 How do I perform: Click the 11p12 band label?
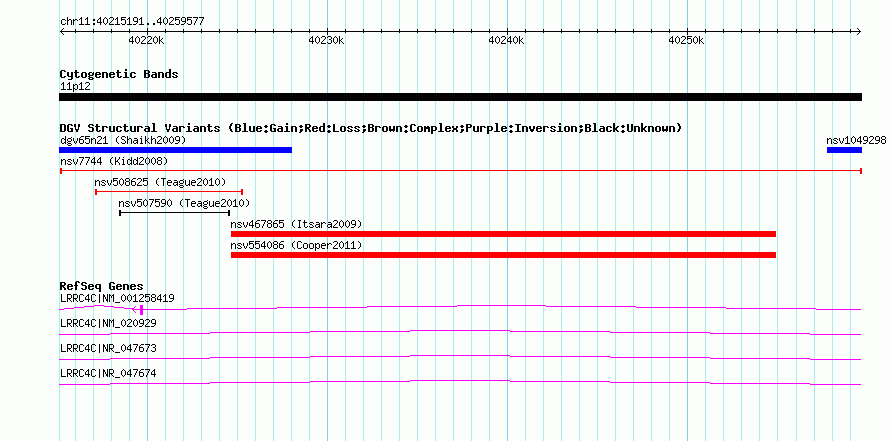pyautogui.click(x=75, y=87)
